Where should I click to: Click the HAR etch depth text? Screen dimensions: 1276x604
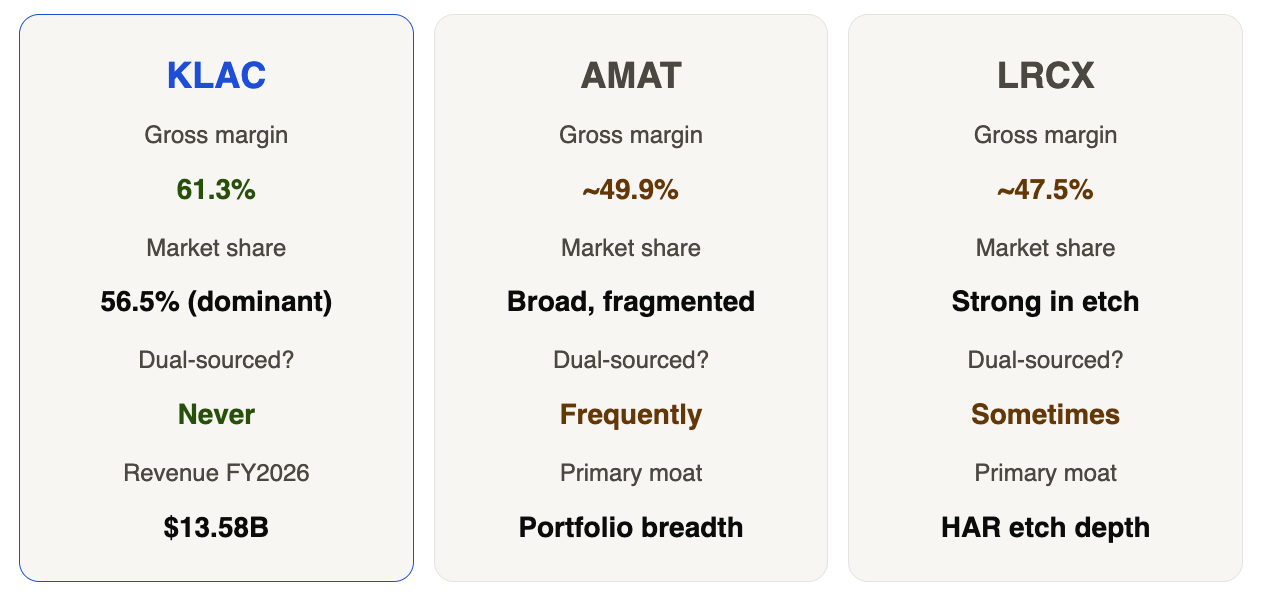(1045, 527)
